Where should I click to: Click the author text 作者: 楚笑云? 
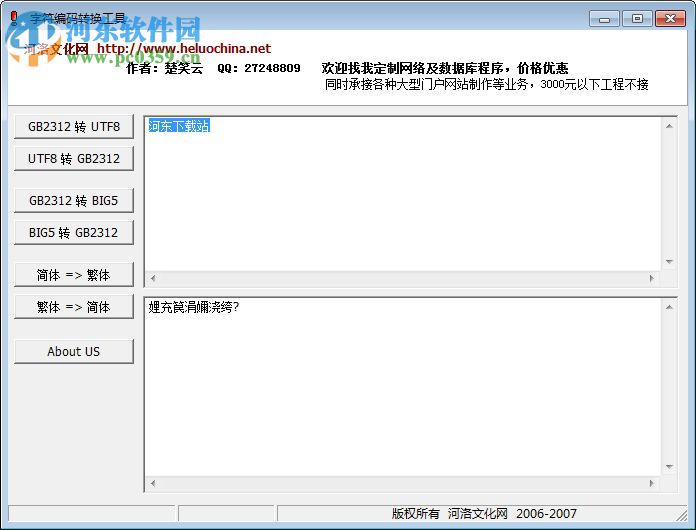coord(165,68)
